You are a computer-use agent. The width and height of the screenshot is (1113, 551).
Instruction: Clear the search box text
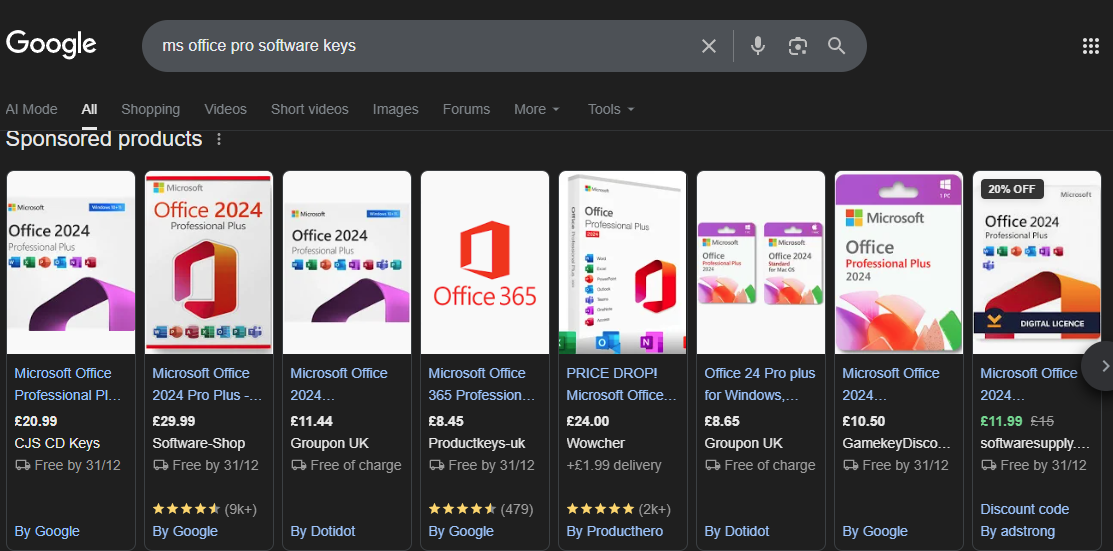click(x=708, y=46)
